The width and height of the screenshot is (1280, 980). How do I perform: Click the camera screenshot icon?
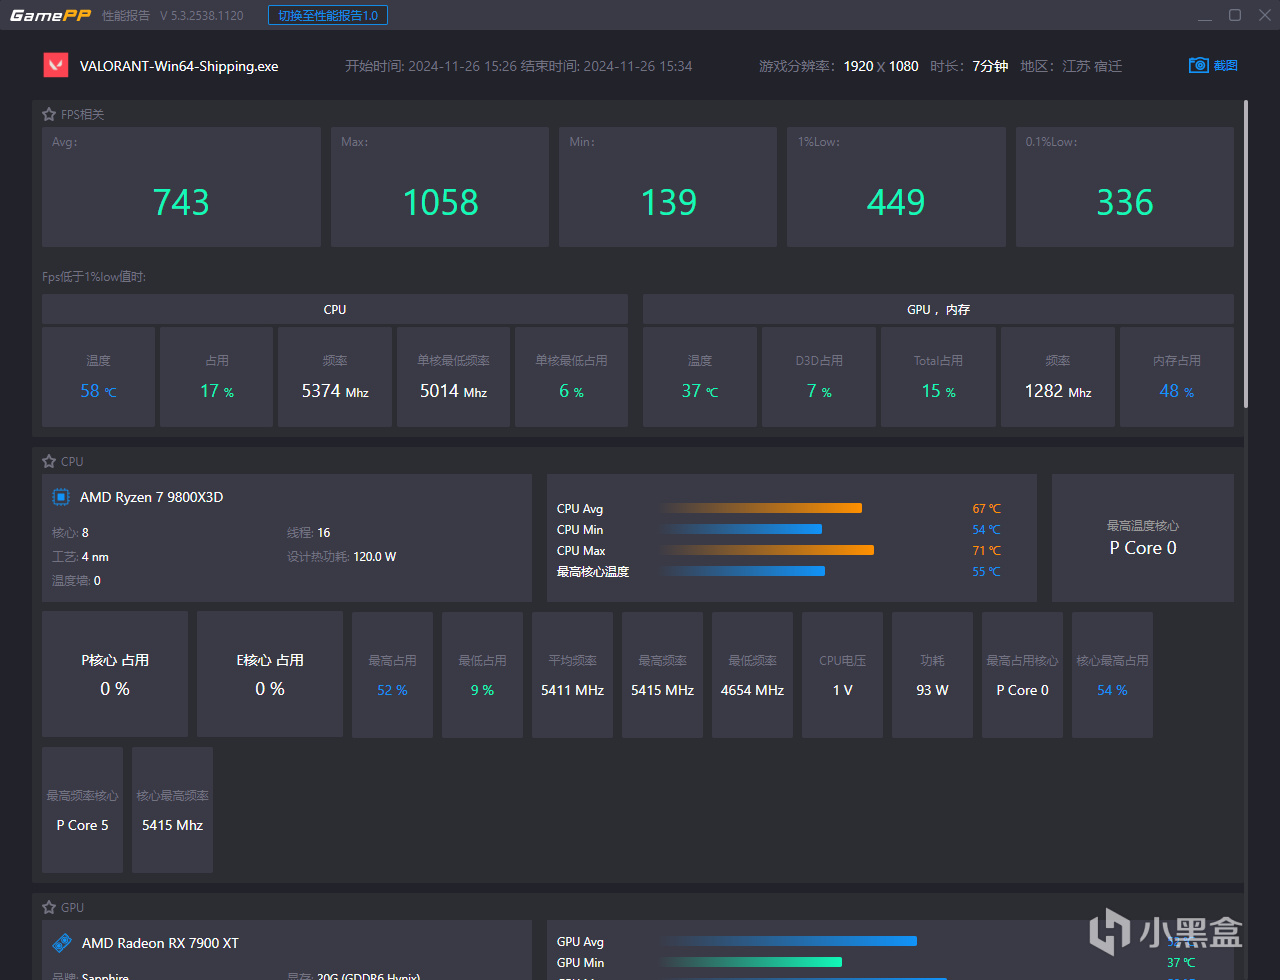click(1199, 65)
